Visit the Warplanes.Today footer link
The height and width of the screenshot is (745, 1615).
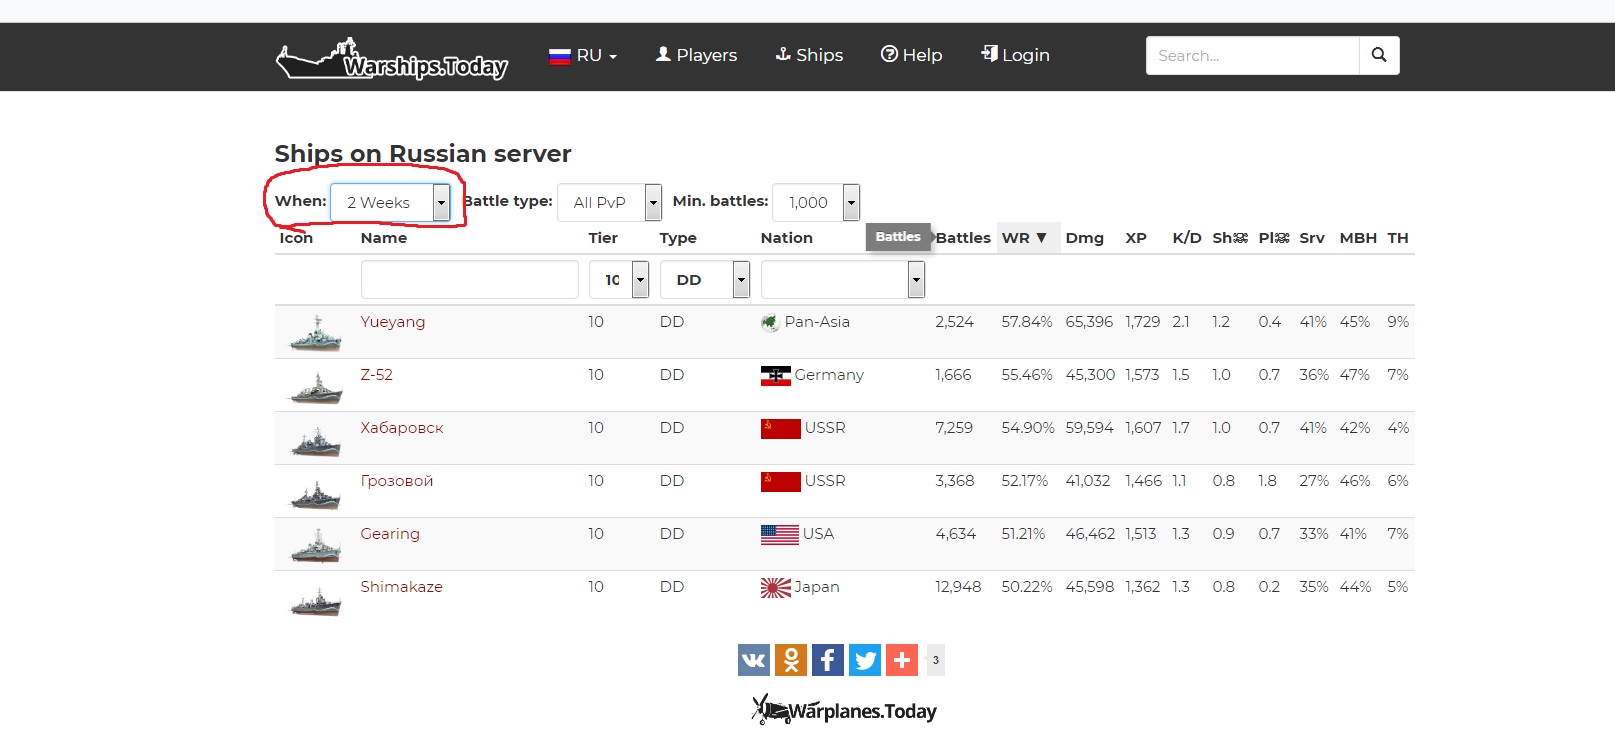[x=845, y=710]
